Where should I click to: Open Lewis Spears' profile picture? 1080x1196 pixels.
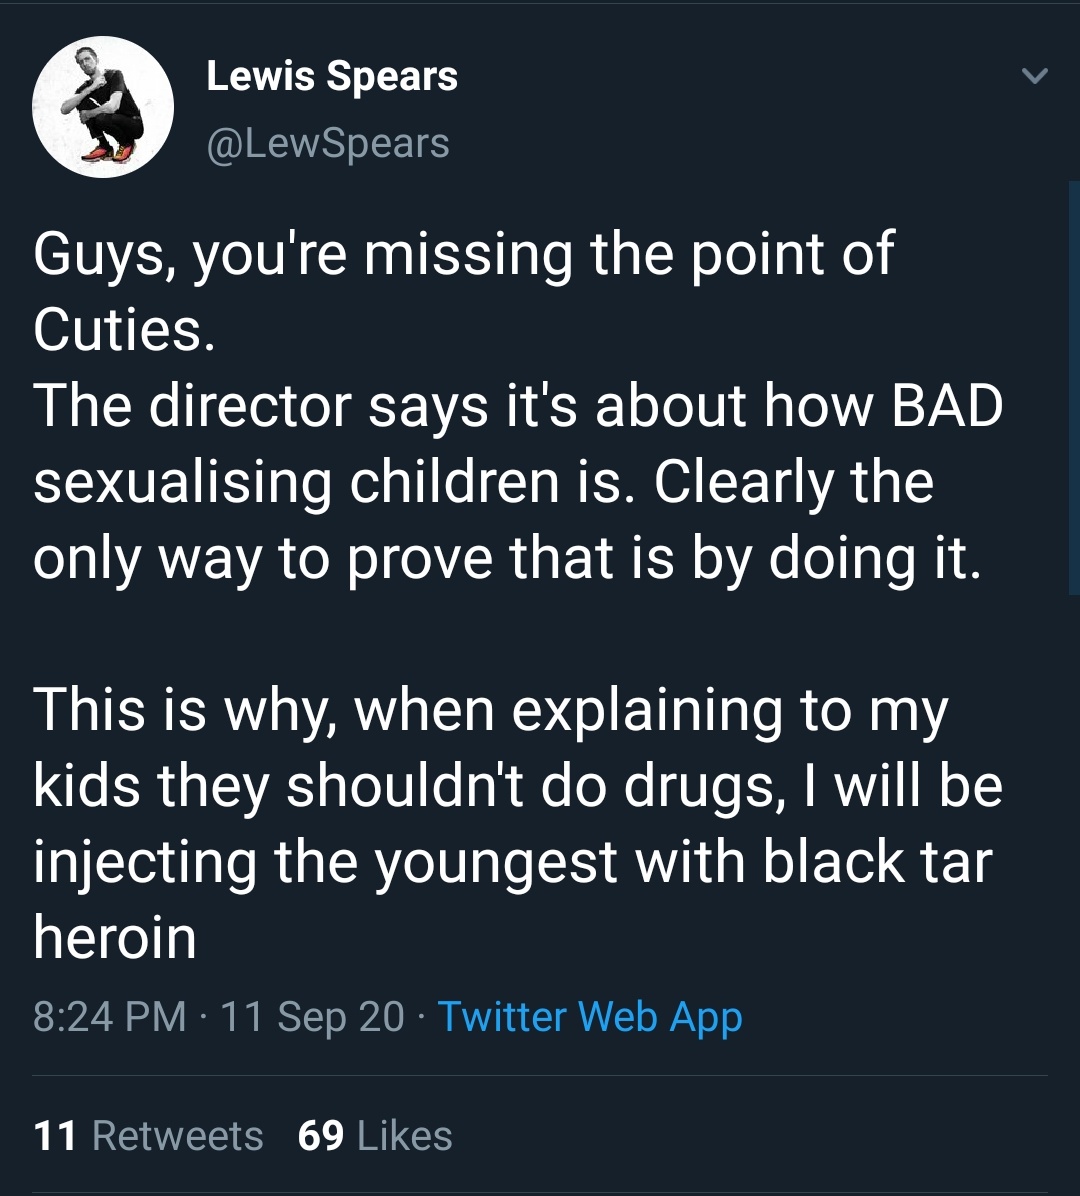pos(103,106)
